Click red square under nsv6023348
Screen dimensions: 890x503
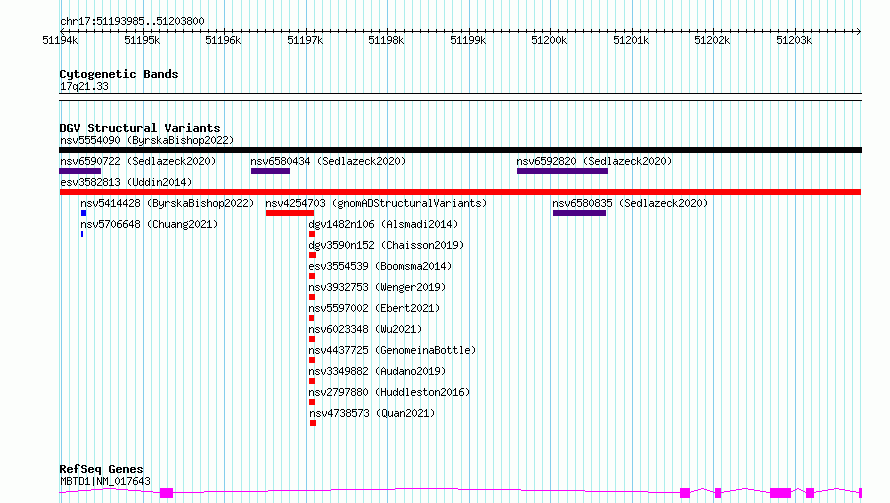tap(312, 339)
